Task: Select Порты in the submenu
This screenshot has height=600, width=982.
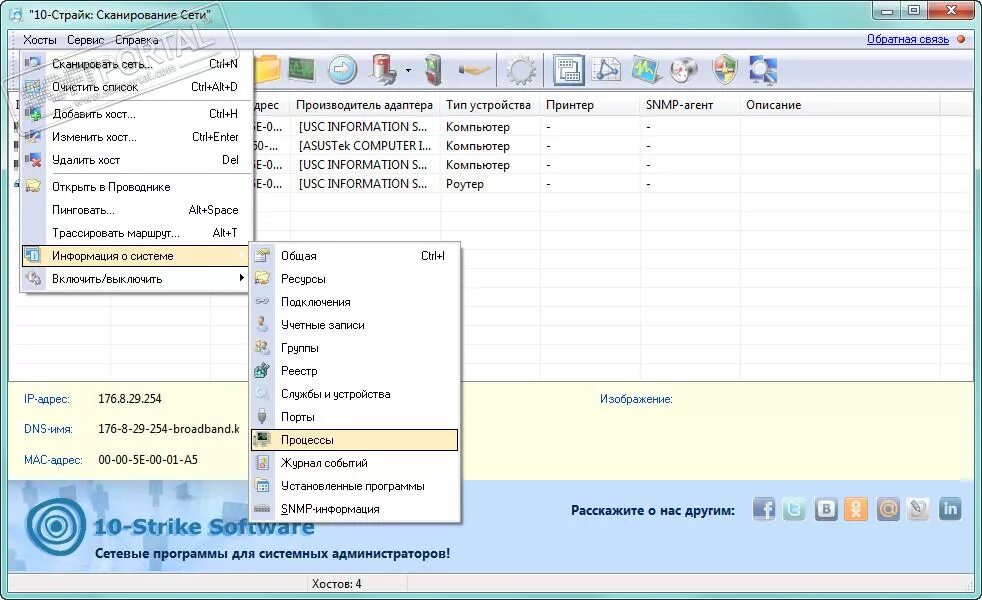Action: pyautogui.click(x=354, y=417)
